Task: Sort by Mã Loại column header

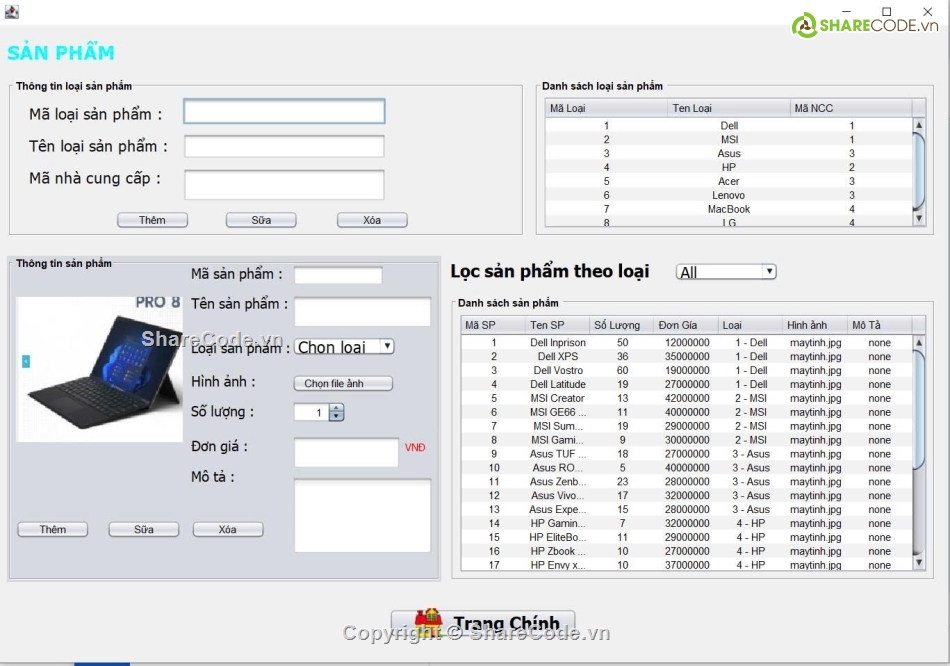Action: click(606, 108)
